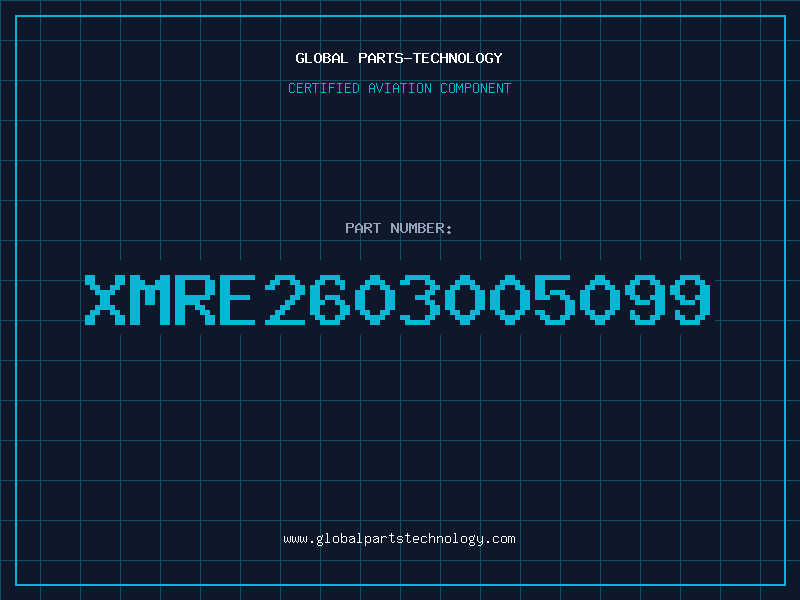Select the CERTIFIED AVIATION COMPONENT subtitle
The image size is (800, 600).
click(399, 88)
